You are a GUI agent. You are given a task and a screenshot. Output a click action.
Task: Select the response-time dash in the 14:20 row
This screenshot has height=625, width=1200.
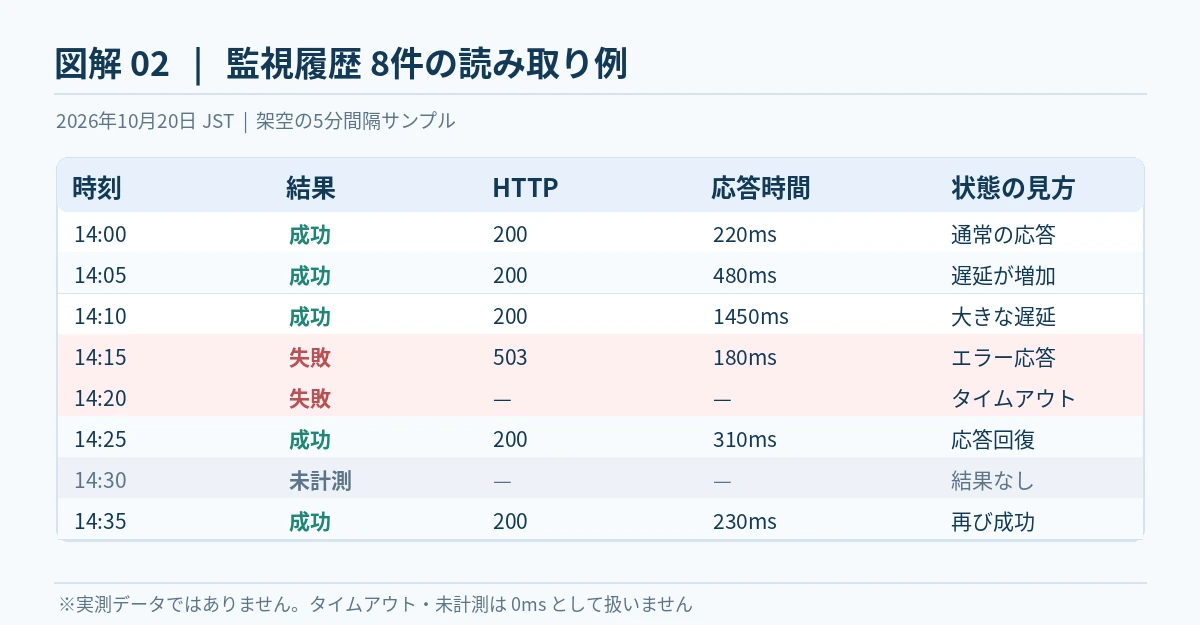pos(722,399)
